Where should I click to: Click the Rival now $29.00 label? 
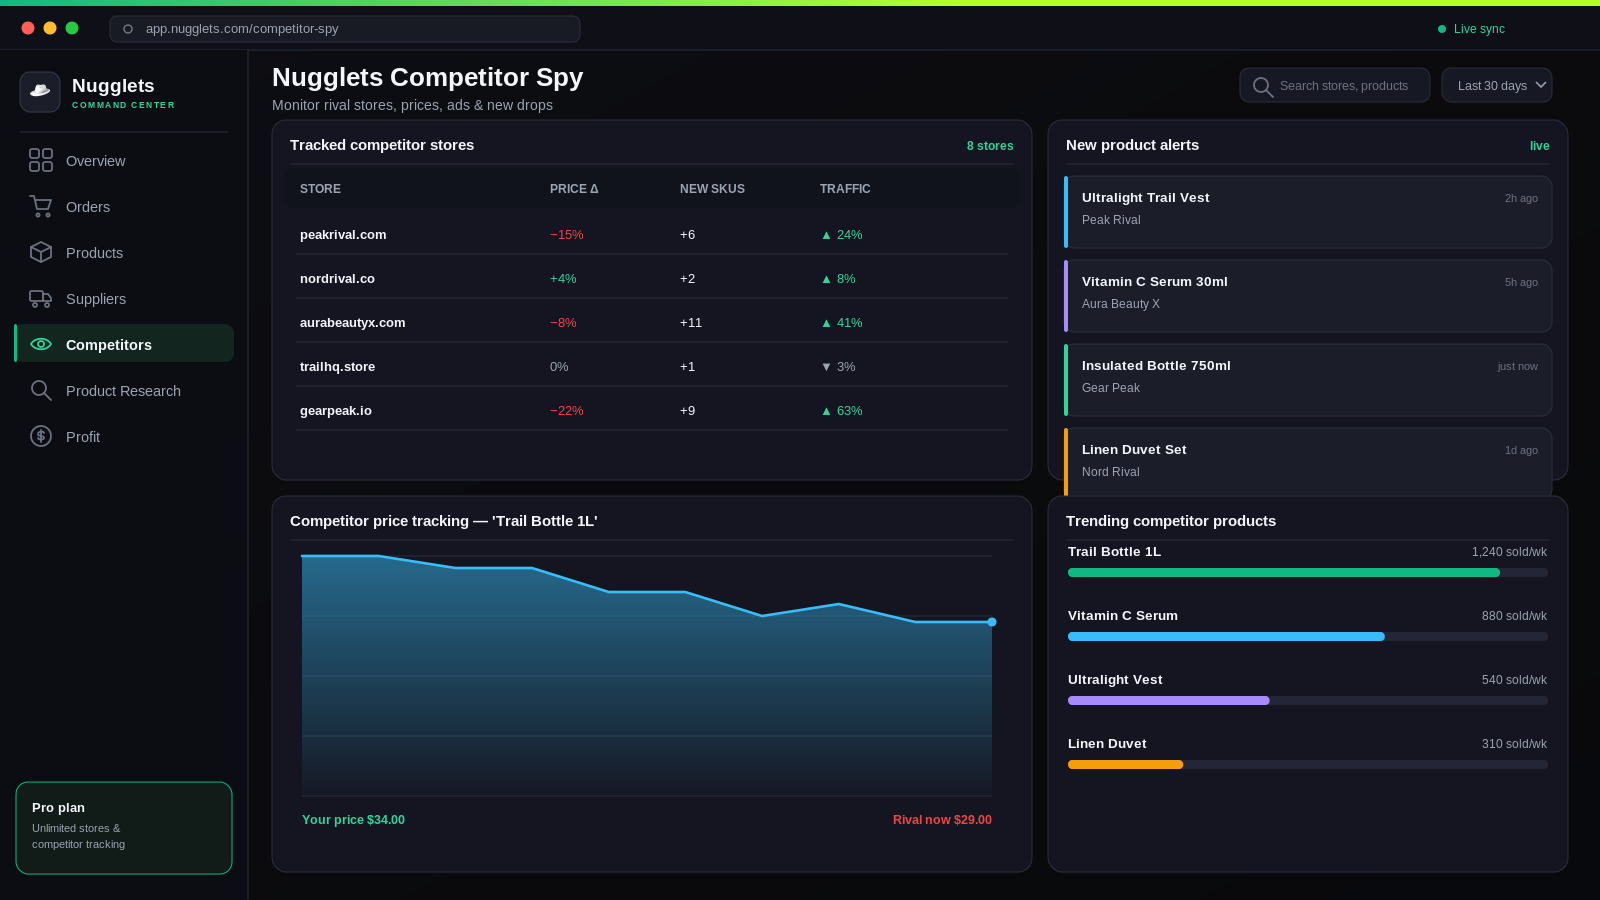pos(942,820)
